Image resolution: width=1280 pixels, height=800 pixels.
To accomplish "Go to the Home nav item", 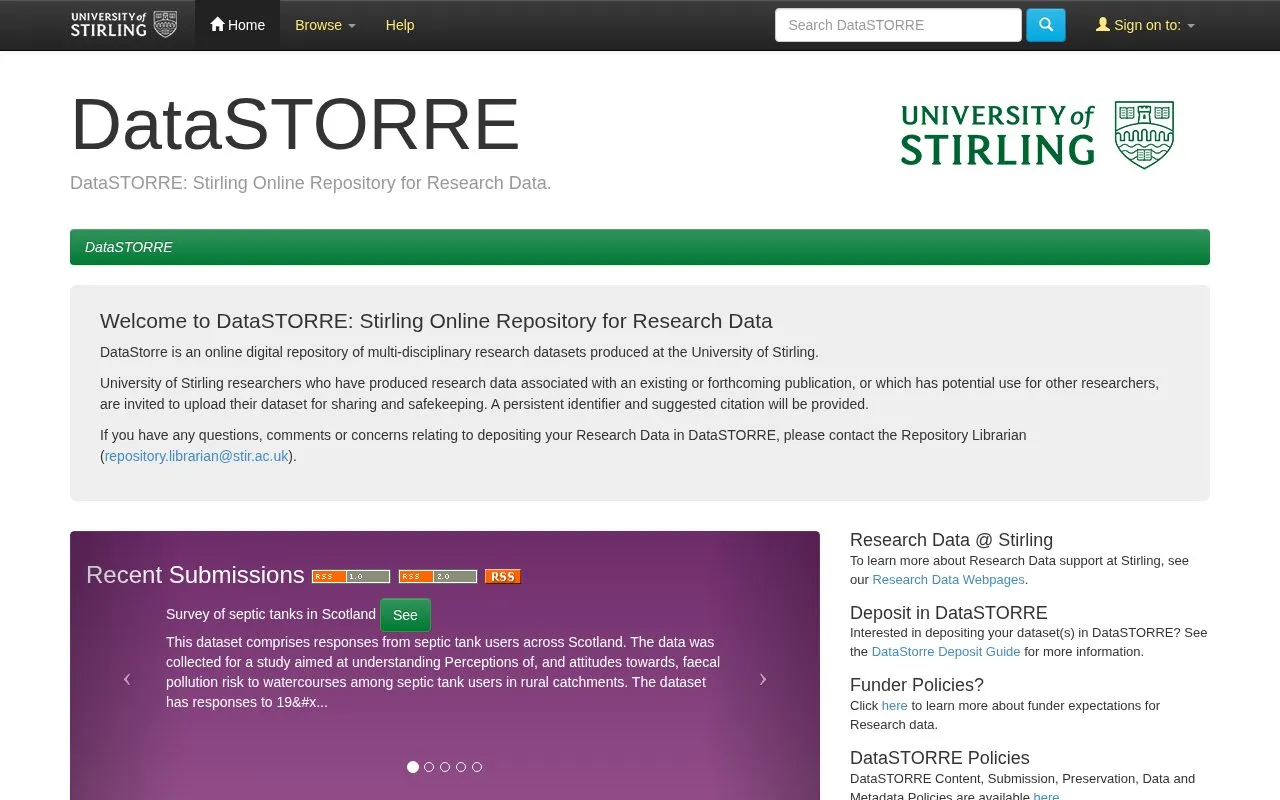I will (237, 25).
